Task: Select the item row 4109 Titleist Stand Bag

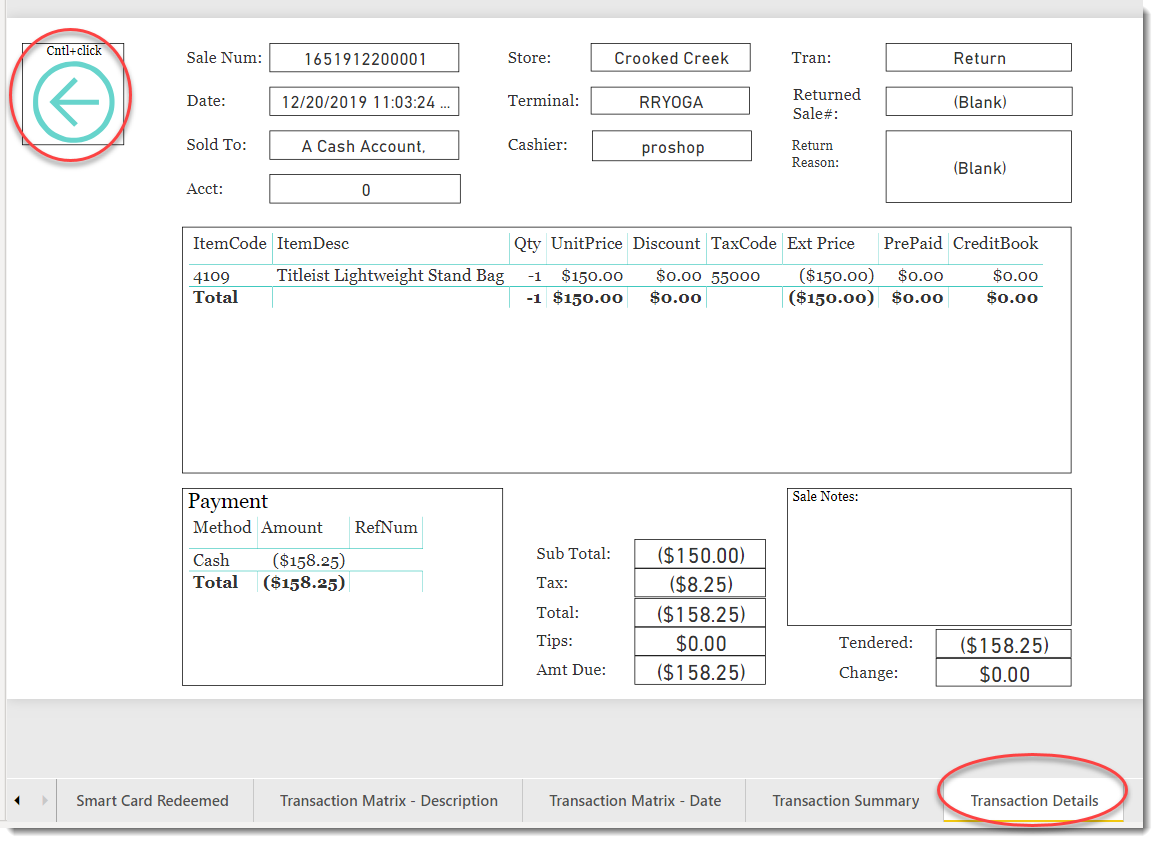Action: point(390,275)
